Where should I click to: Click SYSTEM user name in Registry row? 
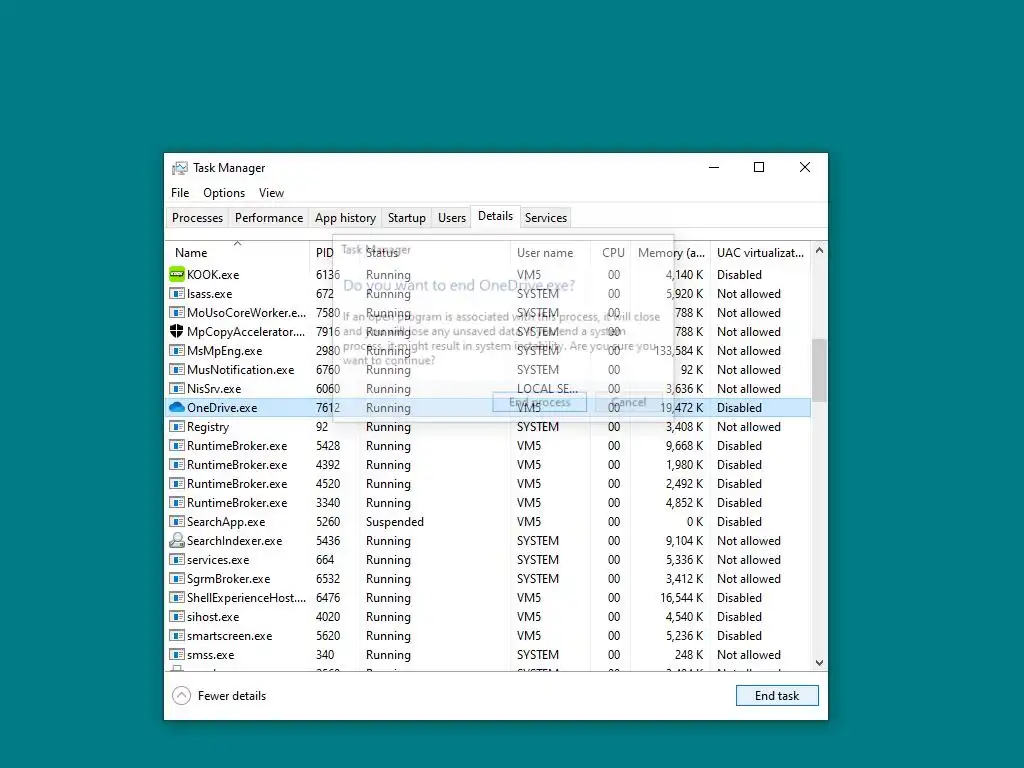537,426
